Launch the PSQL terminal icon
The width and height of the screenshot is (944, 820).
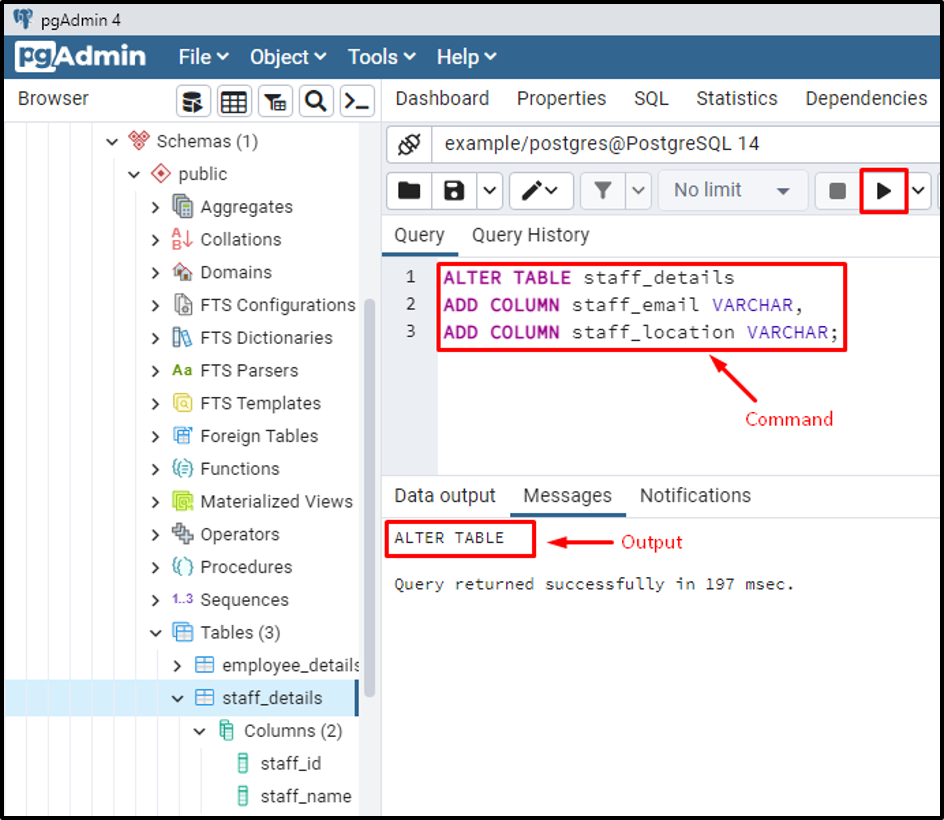tap(357, 101)
